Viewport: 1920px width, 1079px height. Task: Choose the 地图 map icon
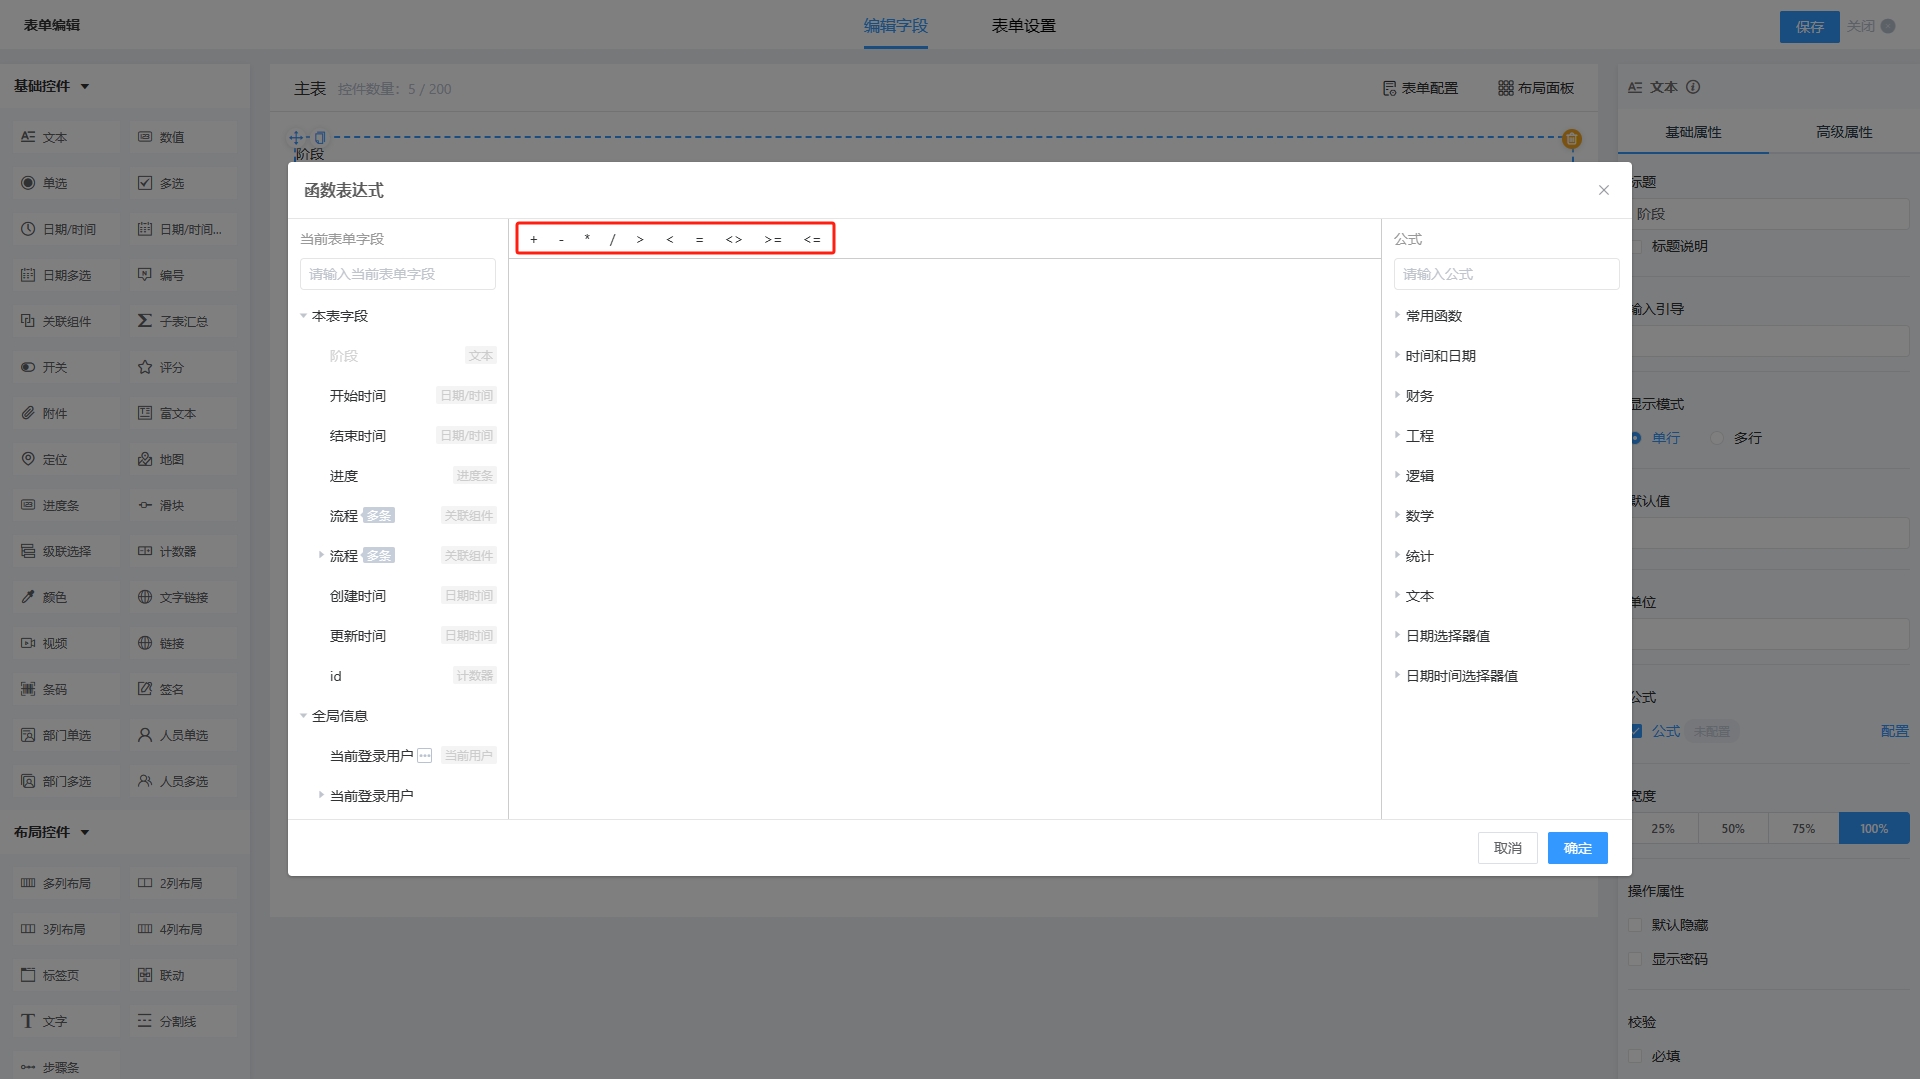pyautogui.click(x=145, y=459)
